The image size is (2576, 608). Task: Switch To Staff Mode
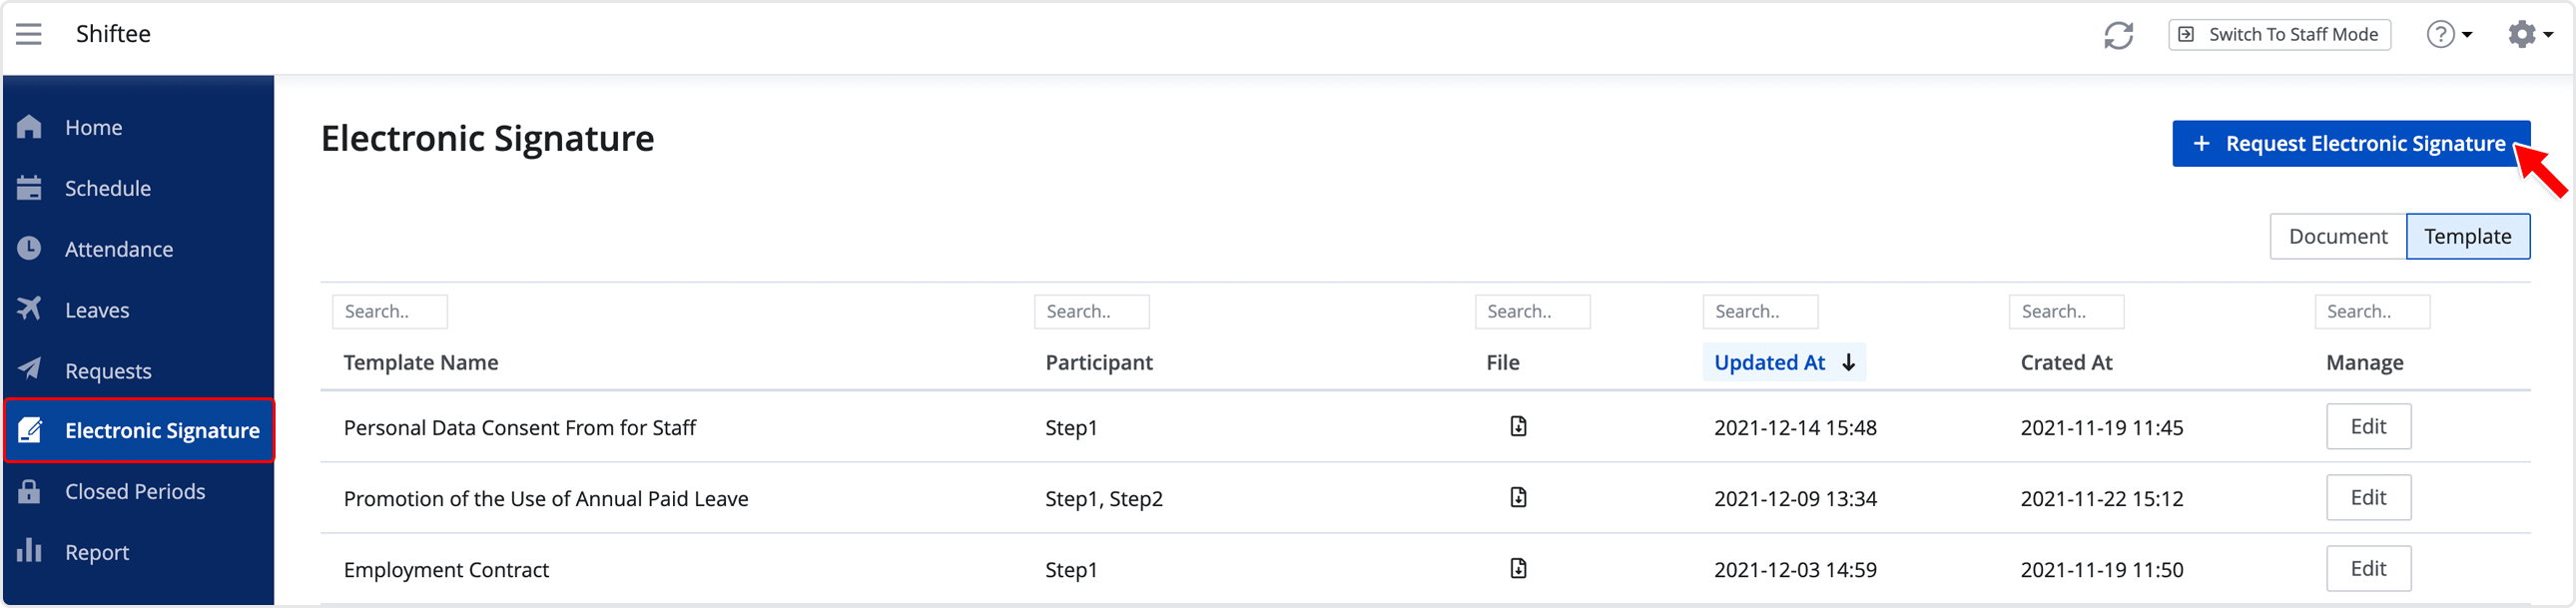(2279, 35)
